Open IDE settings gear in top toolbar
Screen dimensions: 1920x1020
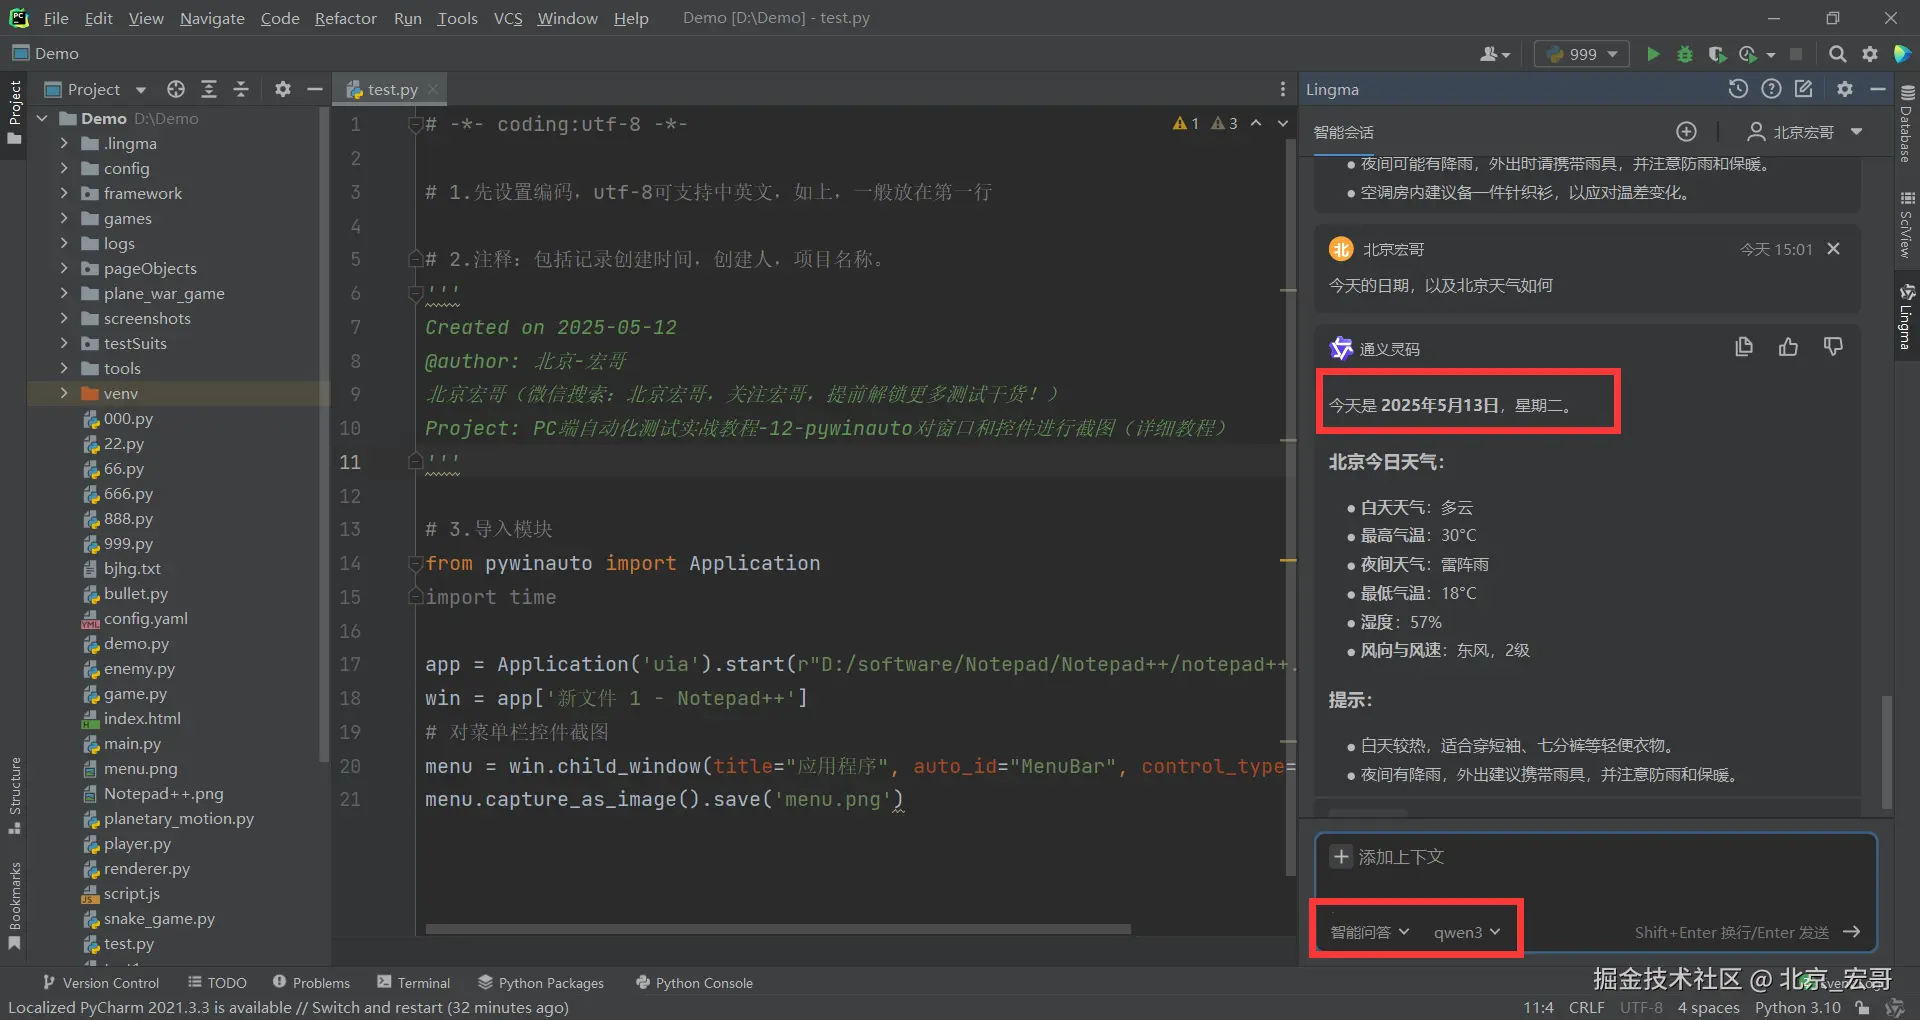click(1869, 54)
